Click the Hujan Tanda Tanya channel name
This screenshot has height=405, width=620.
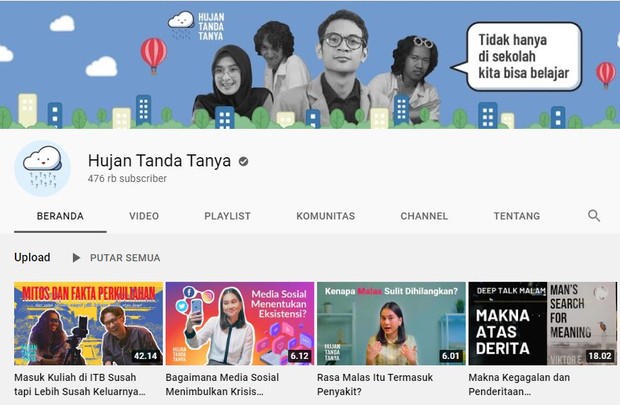click(x=159, y=161)
